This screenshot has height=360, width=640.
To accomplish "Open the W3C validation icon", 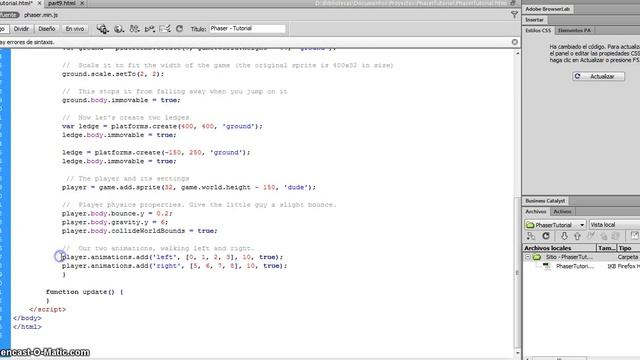I will [149, 29].
